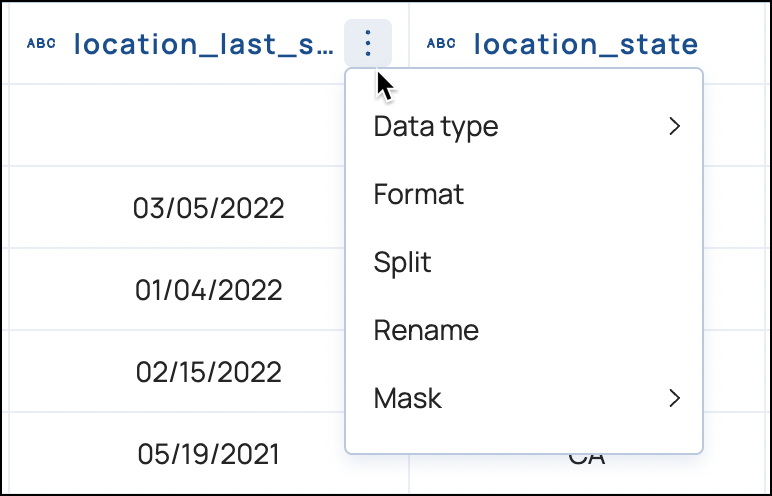This screenshot has height=496, width=772.
Task: Select the Split option
Action: pyautogui.click(x=402, y=262)
